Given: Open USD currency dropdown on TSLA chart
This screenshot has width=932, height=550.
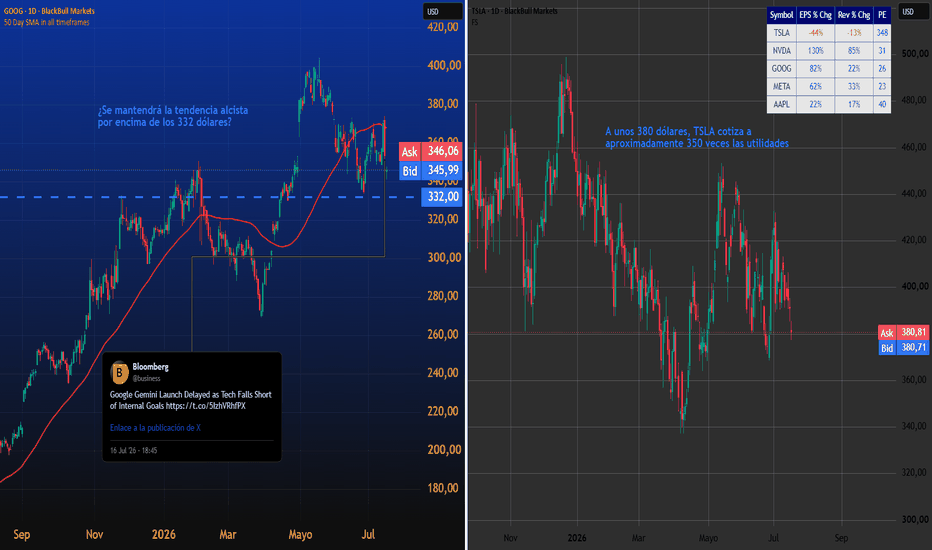Looking at the screenshot, I should (913, 11).
